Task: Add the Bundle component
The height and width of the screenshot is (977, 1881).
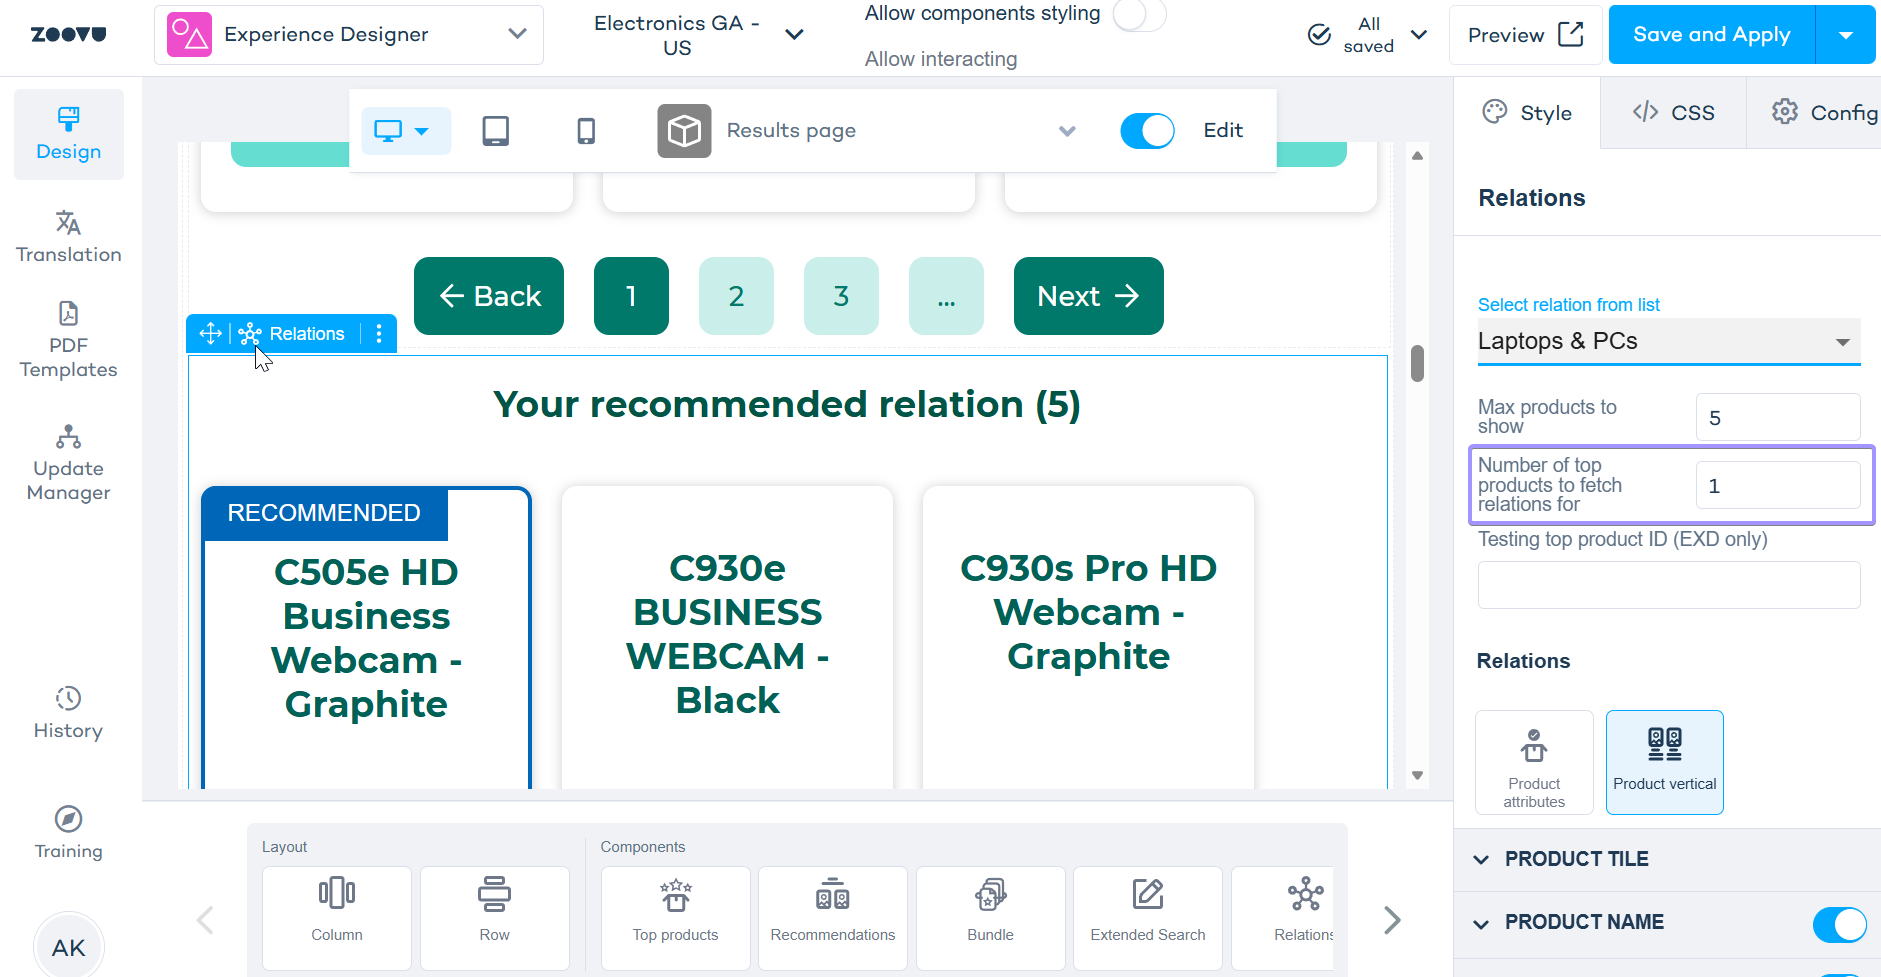Action: [x=991, y=918]
